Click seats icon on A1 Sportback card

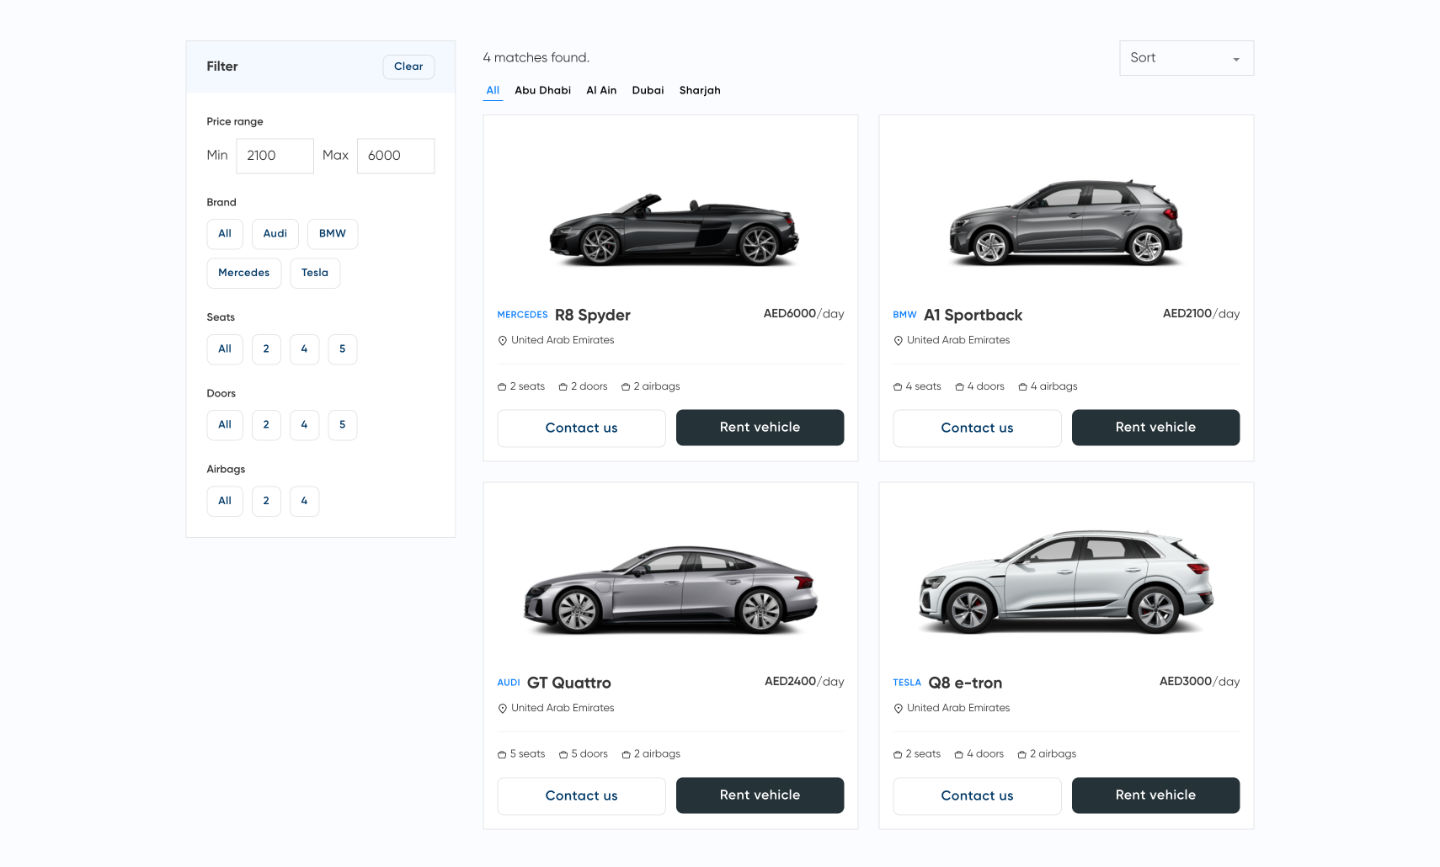pos(897,387)
